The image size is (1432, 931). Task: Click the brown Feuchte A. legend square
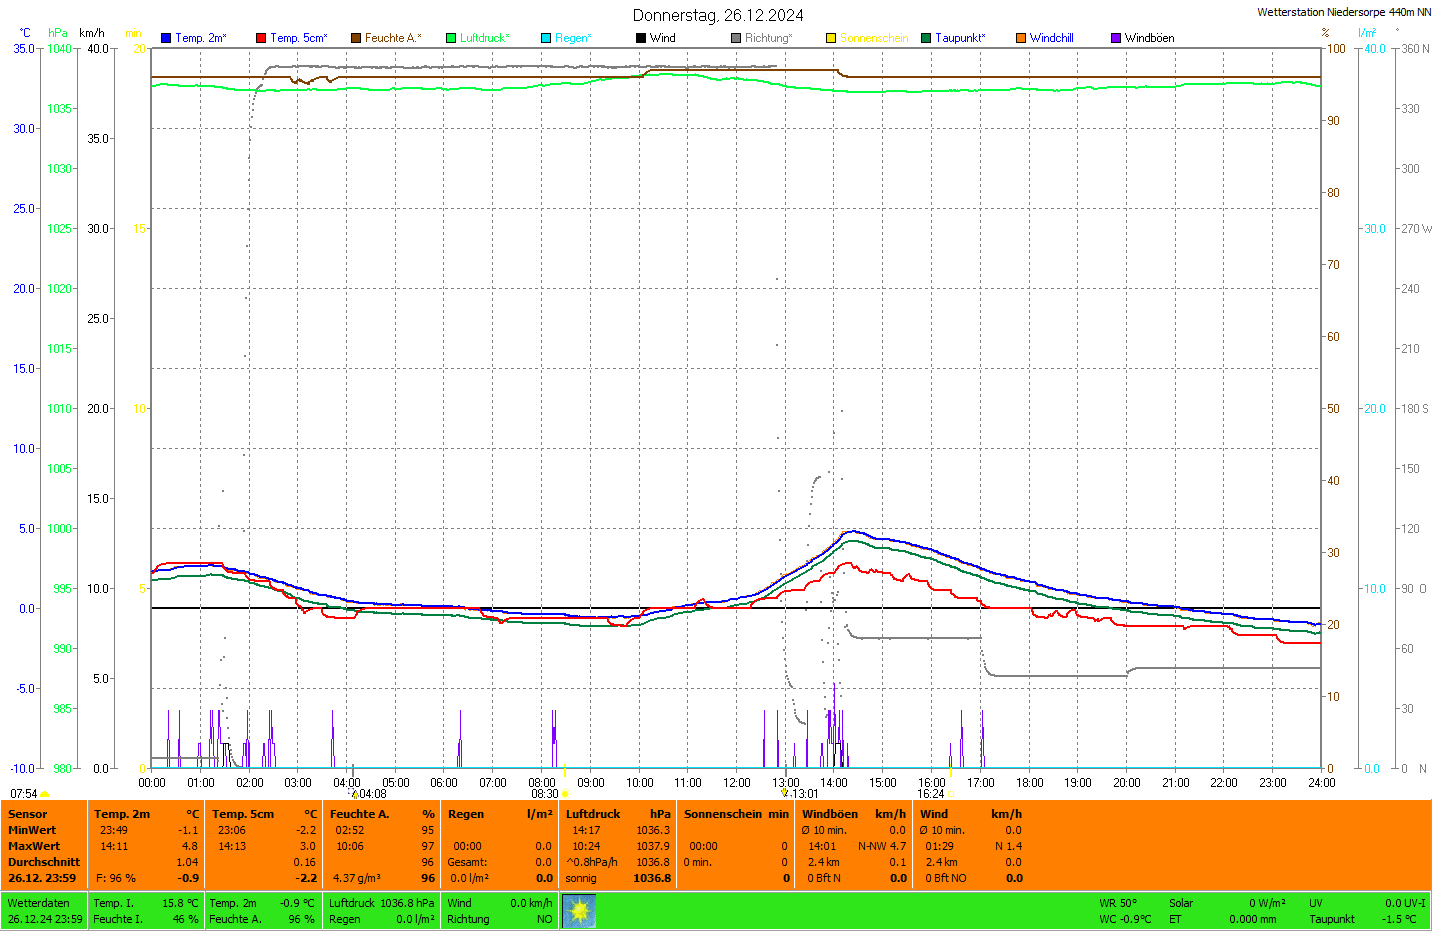356,38
